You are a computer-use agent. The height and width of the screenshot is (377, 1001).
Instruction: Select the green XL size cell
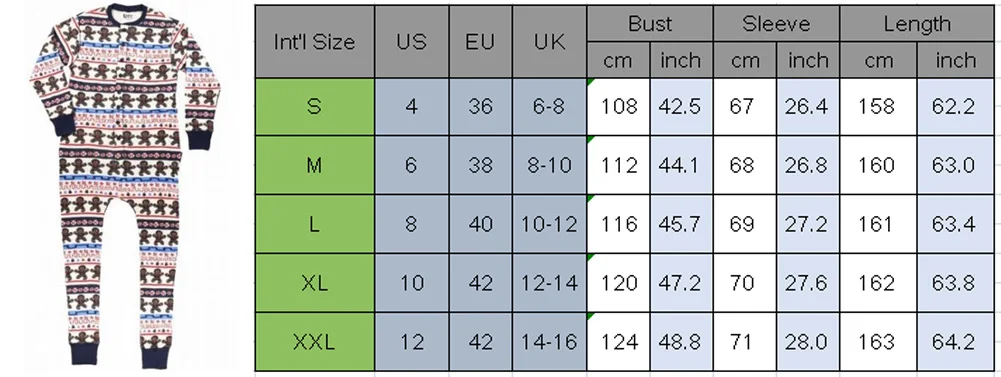click(x=315, y=283)
